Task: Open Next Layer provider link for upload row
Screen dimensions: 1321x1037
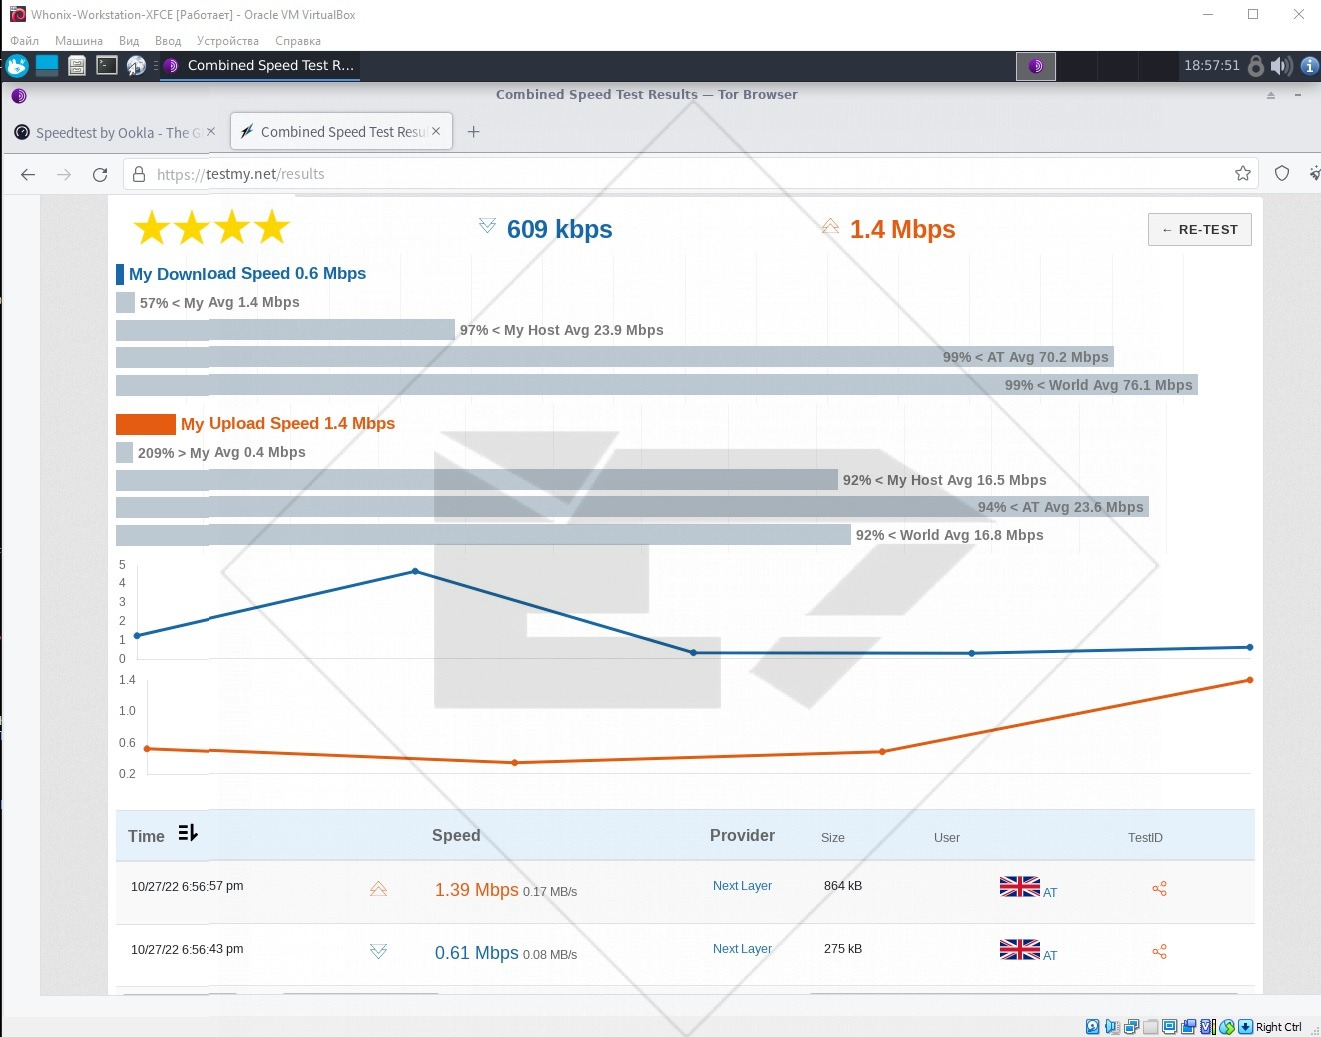Action: [742, 886]
